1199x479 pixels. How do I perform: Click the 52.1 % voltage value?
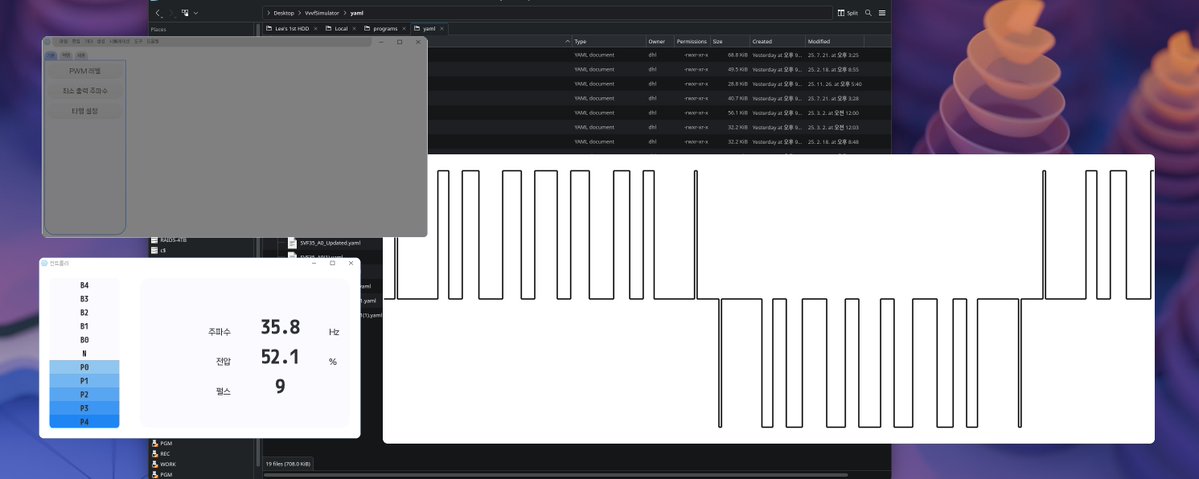pyautogui.click(x=280, y=357)
